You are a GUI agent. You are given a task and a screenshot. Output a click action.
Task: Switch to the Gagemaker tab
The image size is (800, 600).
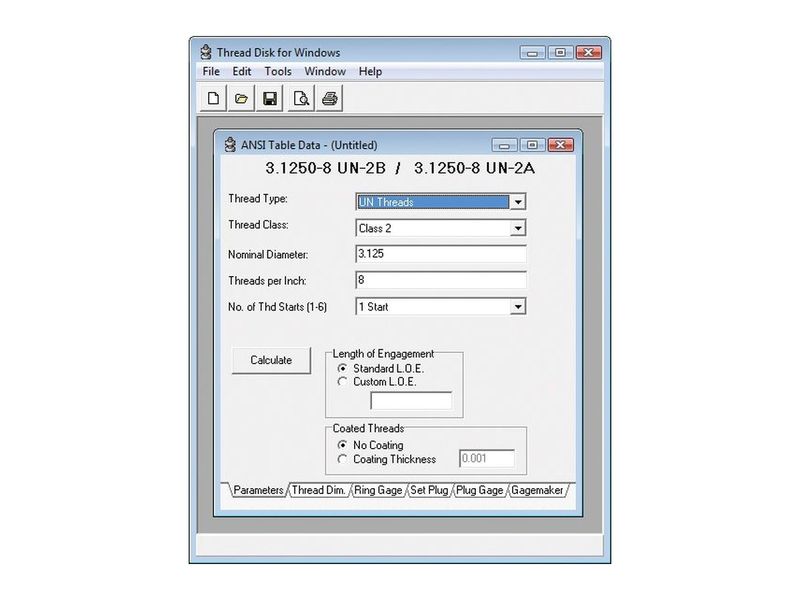click(x=537, y=490)
